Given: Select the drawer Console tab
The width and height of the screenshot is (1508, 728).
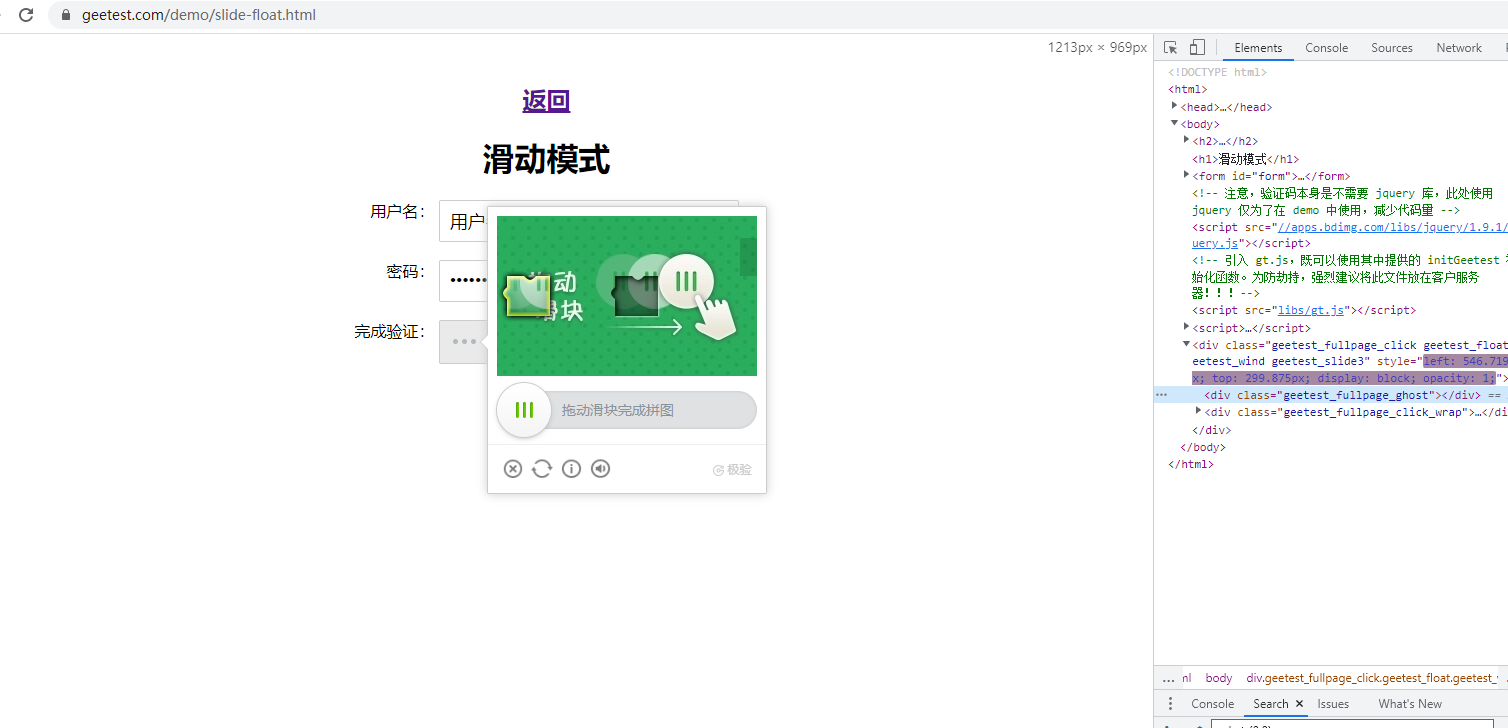Looking at the screenshot, I should coord(1212,704).
